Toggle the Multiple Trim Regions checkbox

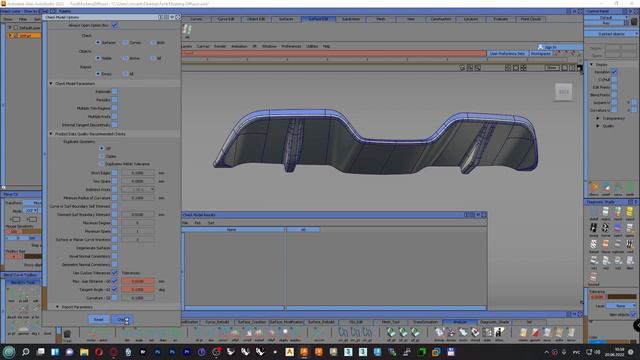114,108
